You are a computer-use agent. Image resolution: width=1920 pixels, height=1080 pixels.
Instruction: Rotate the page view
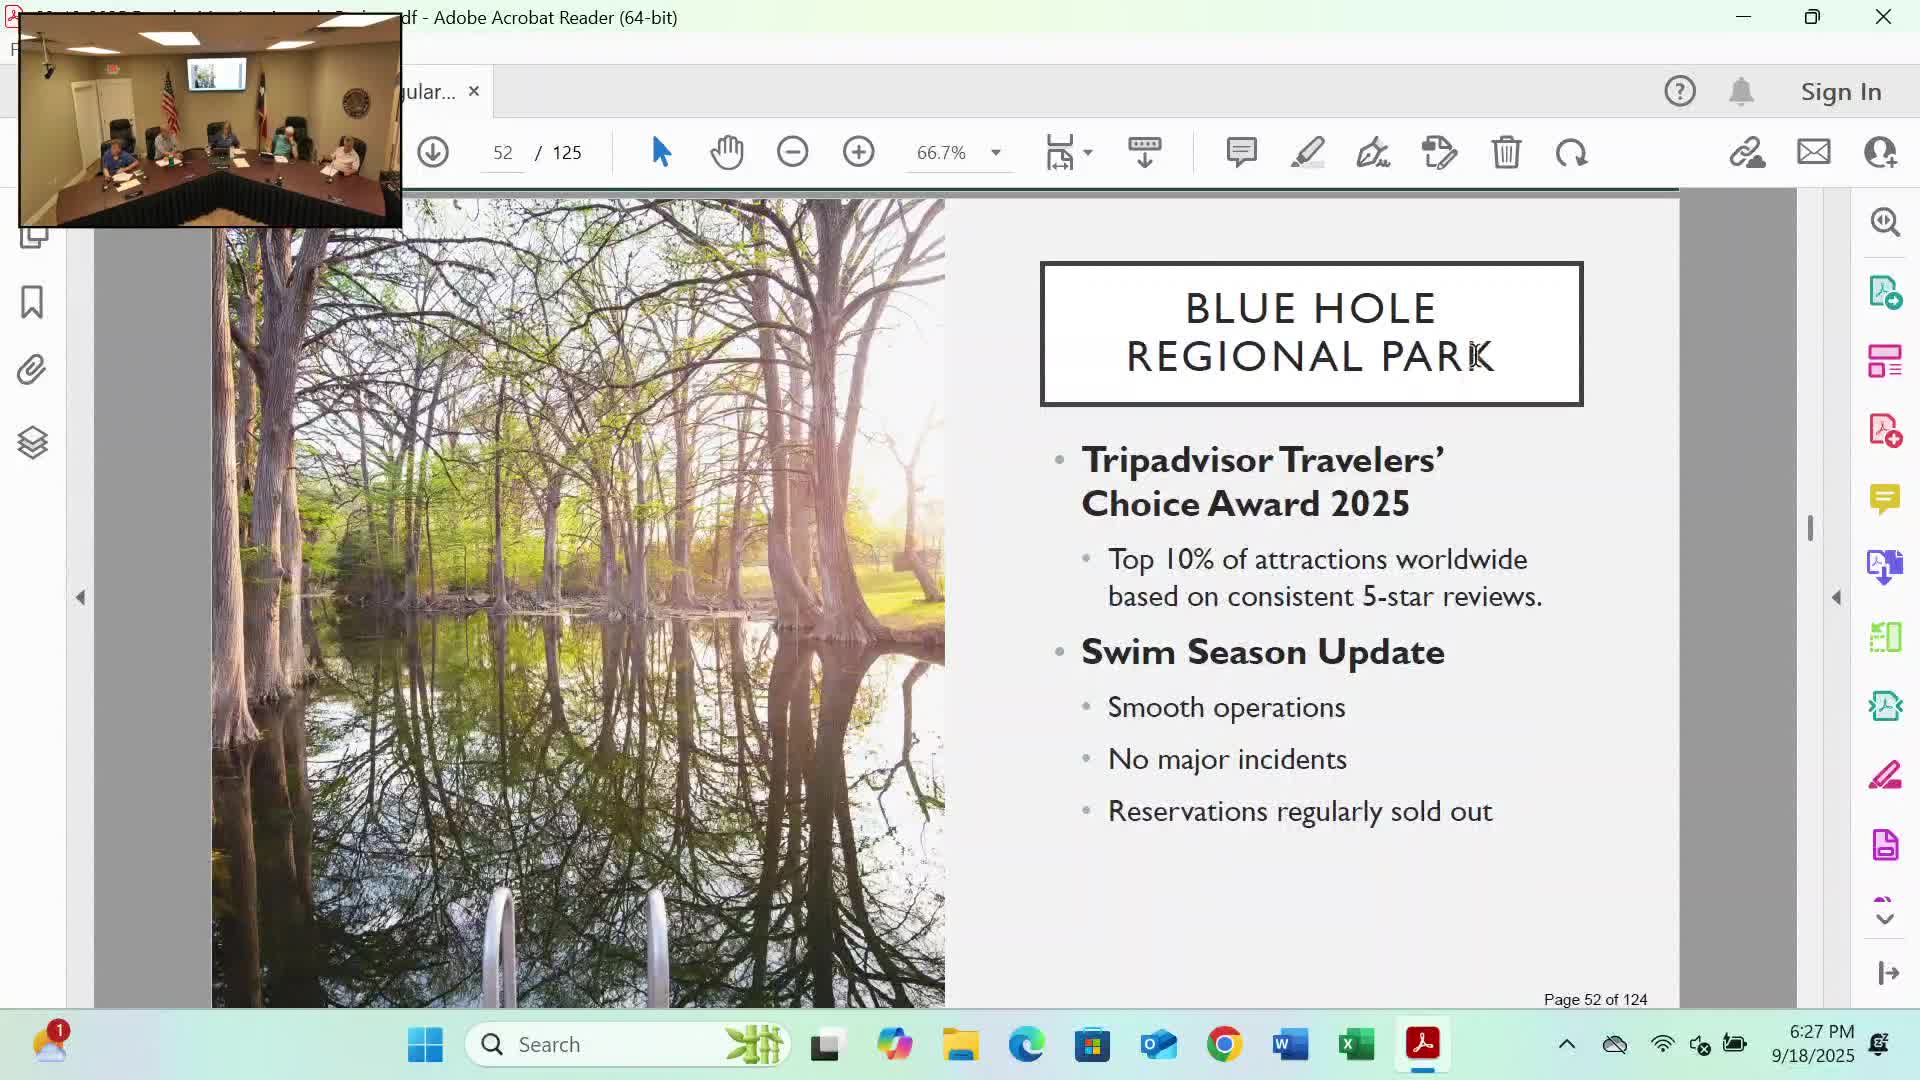tap(1571, 152)
